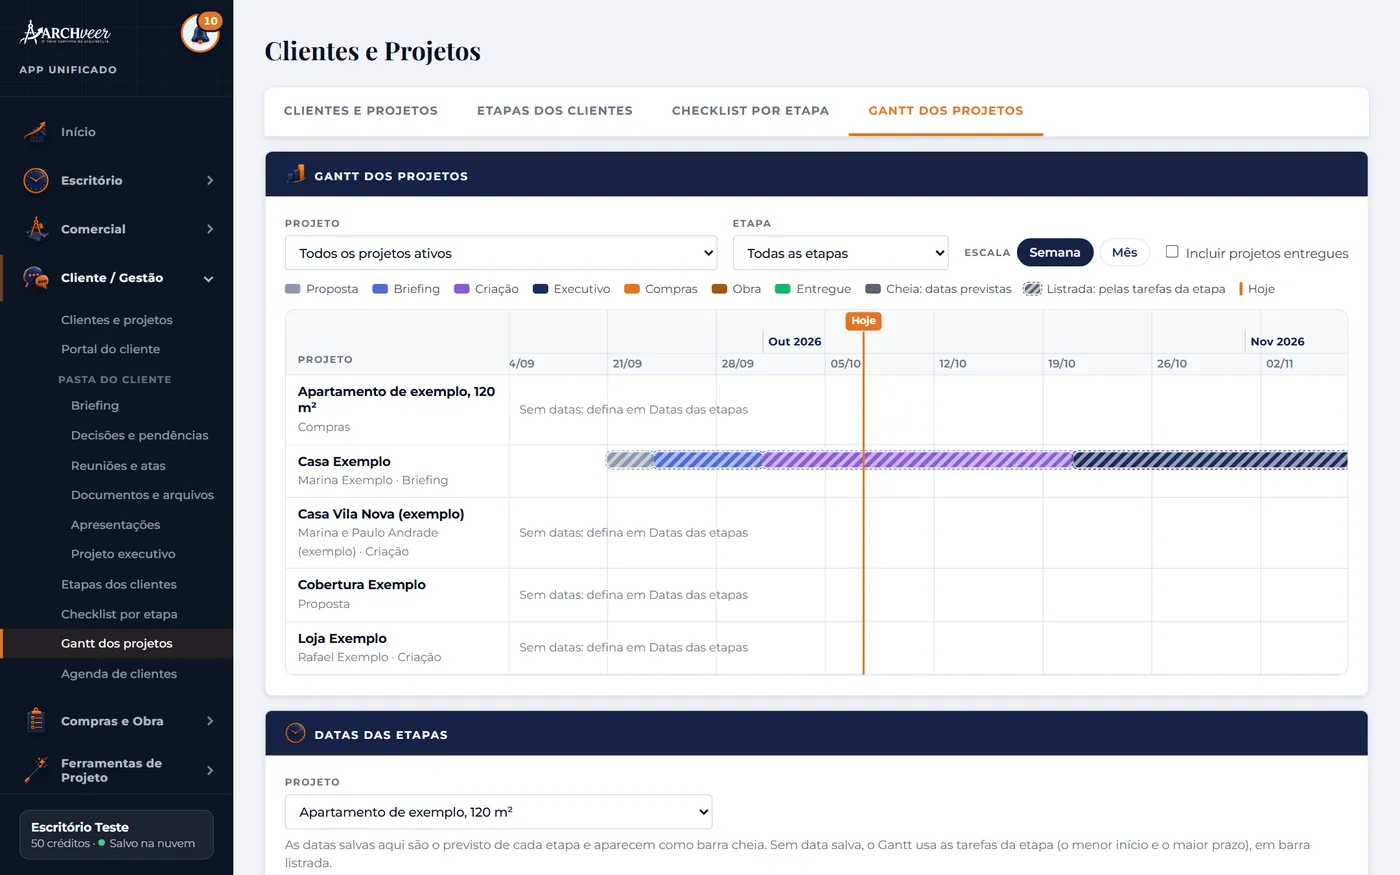
Task: Switch to Clientes e Projetos tab
Action: (x=361, y=111)
